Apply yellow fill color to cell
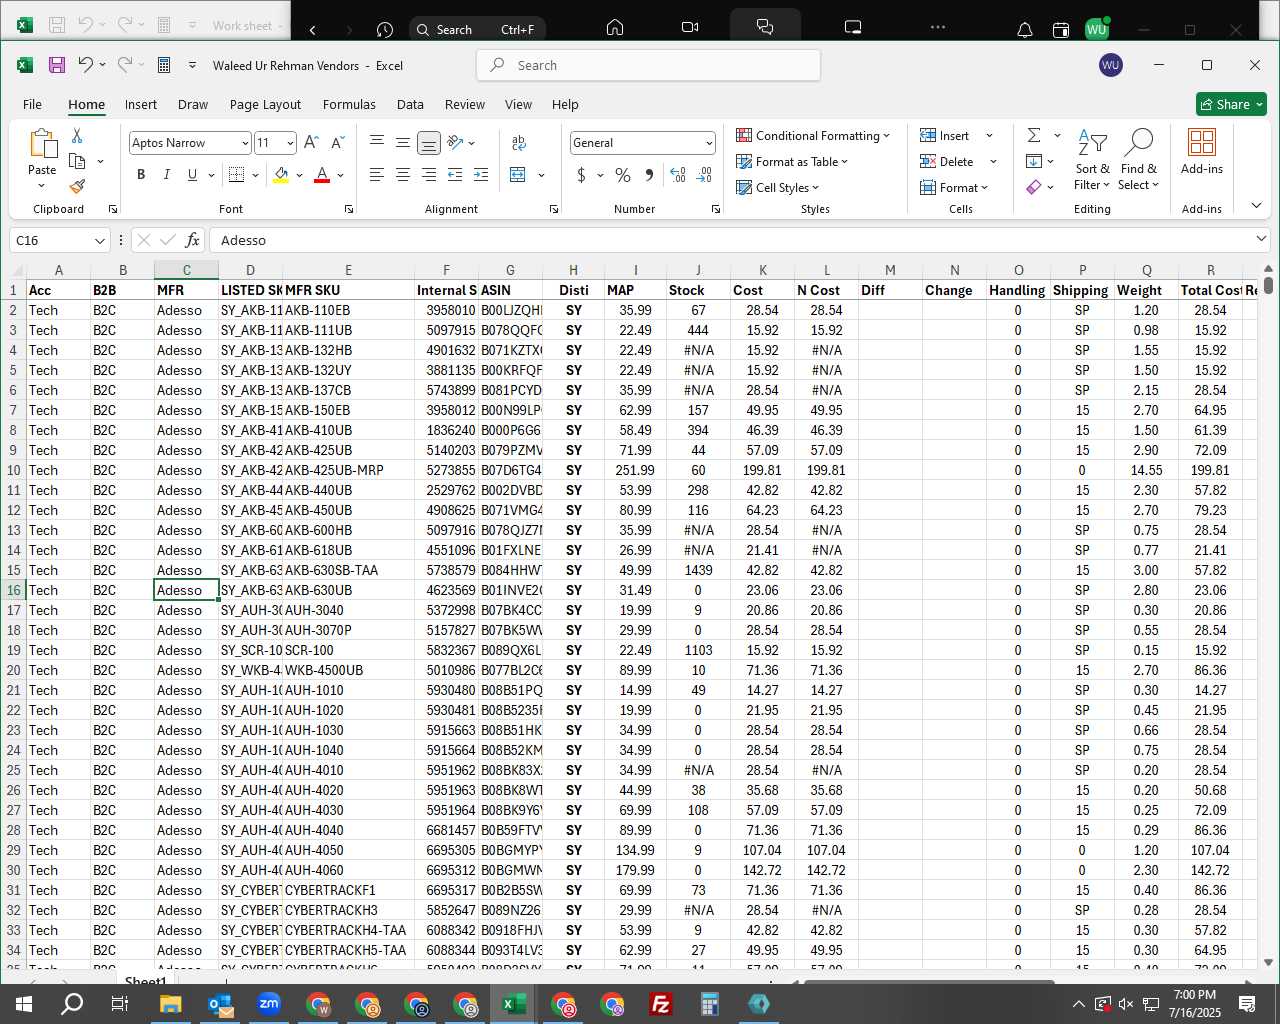The height and width of the screenshot is (1024, 1280). click(x=281, y=175)
